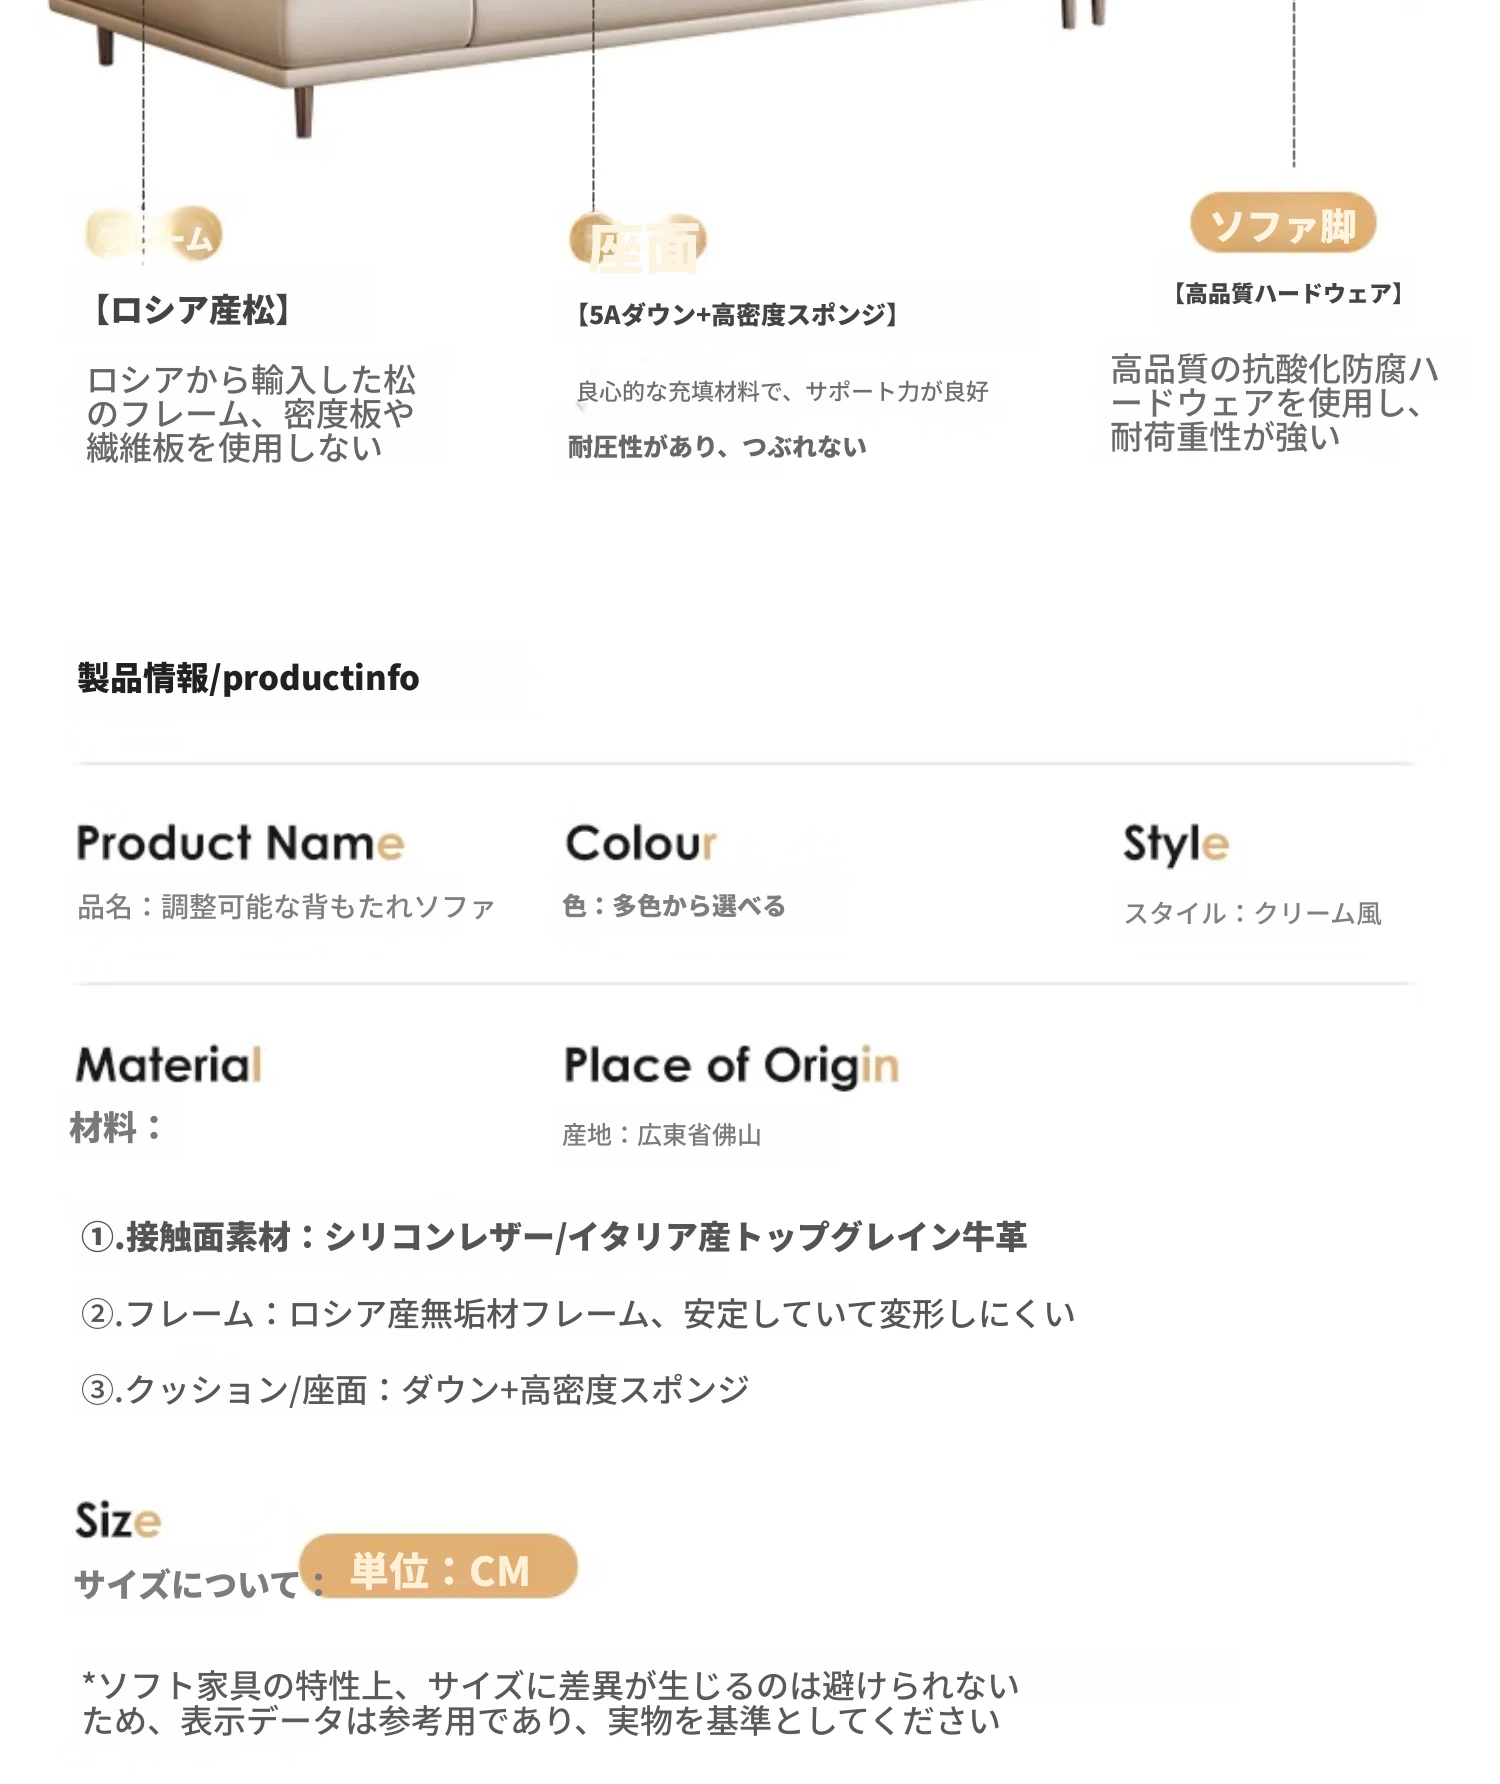The image size is (1500, 1784).
Task: Click the 産地：広東省佛山 text
Action: tap(662, 1135)
